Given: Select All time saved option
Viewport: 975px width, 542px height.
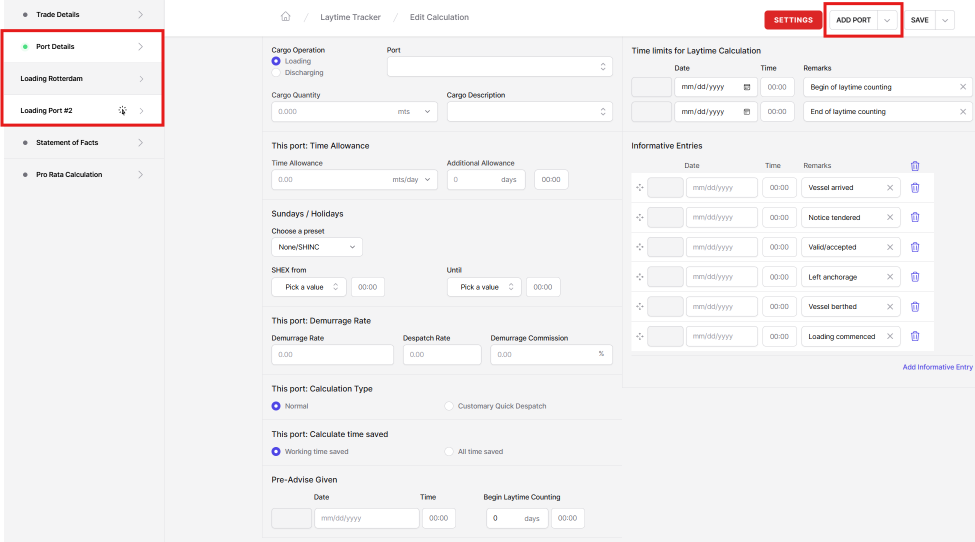Looking at the screenshot, I should pyautogui.click(x=449, y=452).
